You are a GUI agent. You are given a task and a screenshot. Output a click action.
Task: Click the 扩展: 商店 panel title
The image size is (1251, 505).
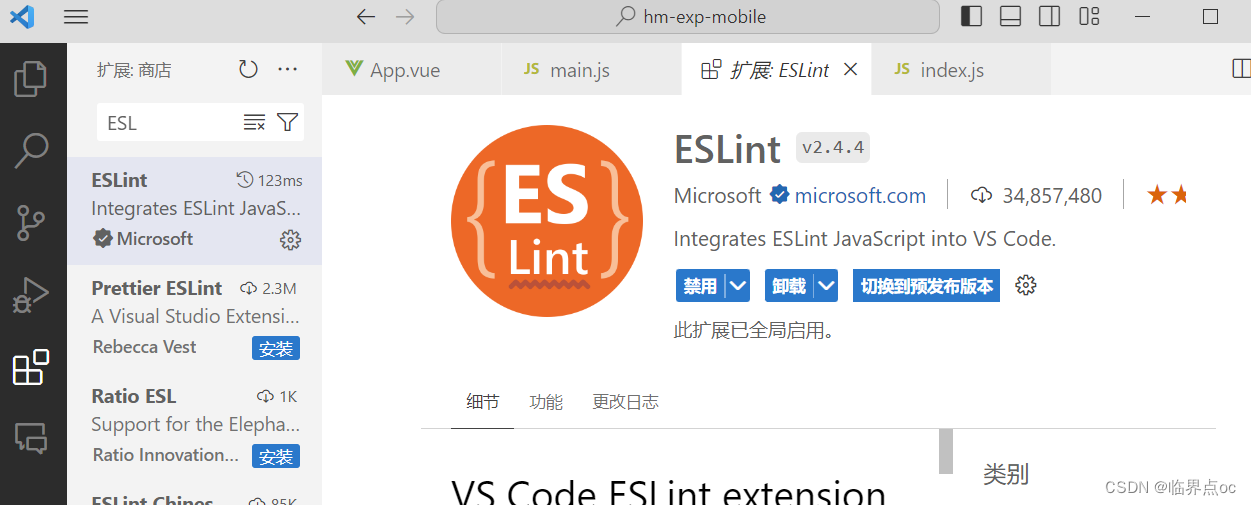pos(134,70)
